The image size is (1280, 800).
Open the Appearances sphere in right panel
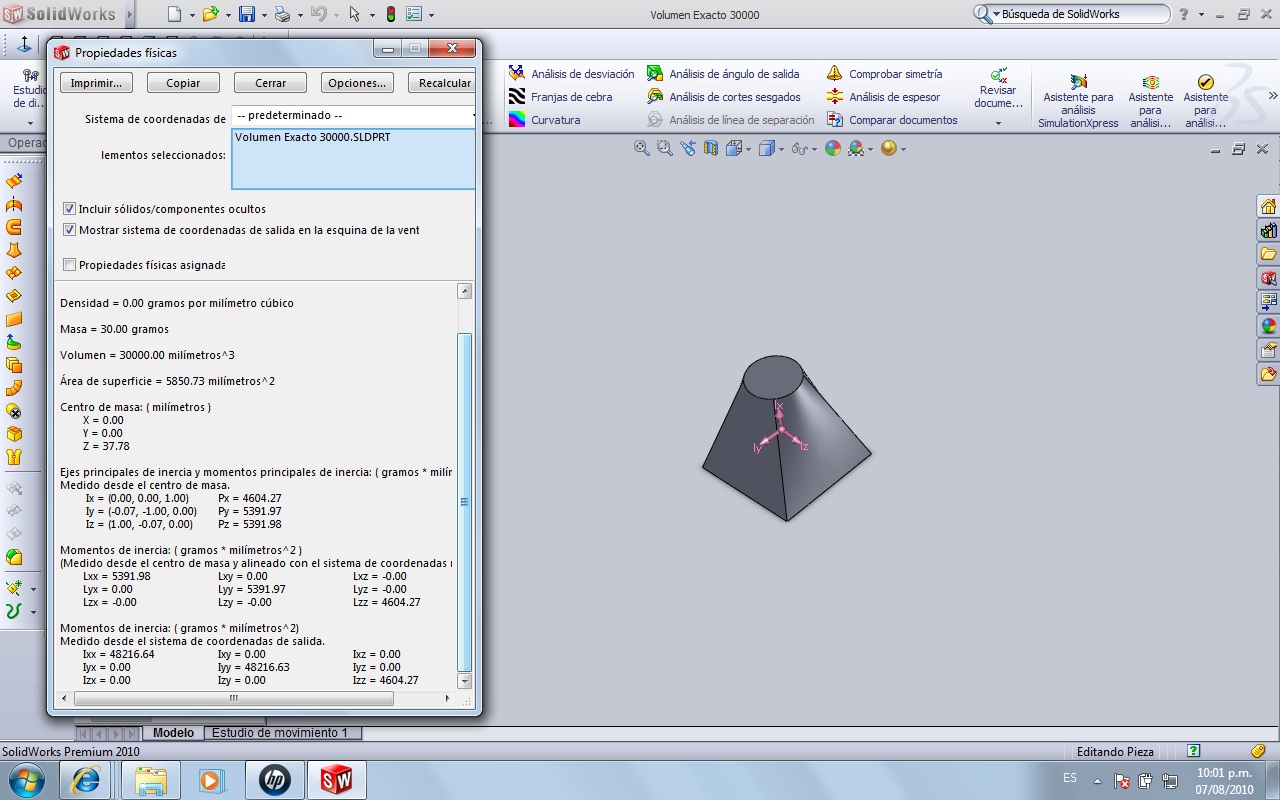(x=1268, y=326)
